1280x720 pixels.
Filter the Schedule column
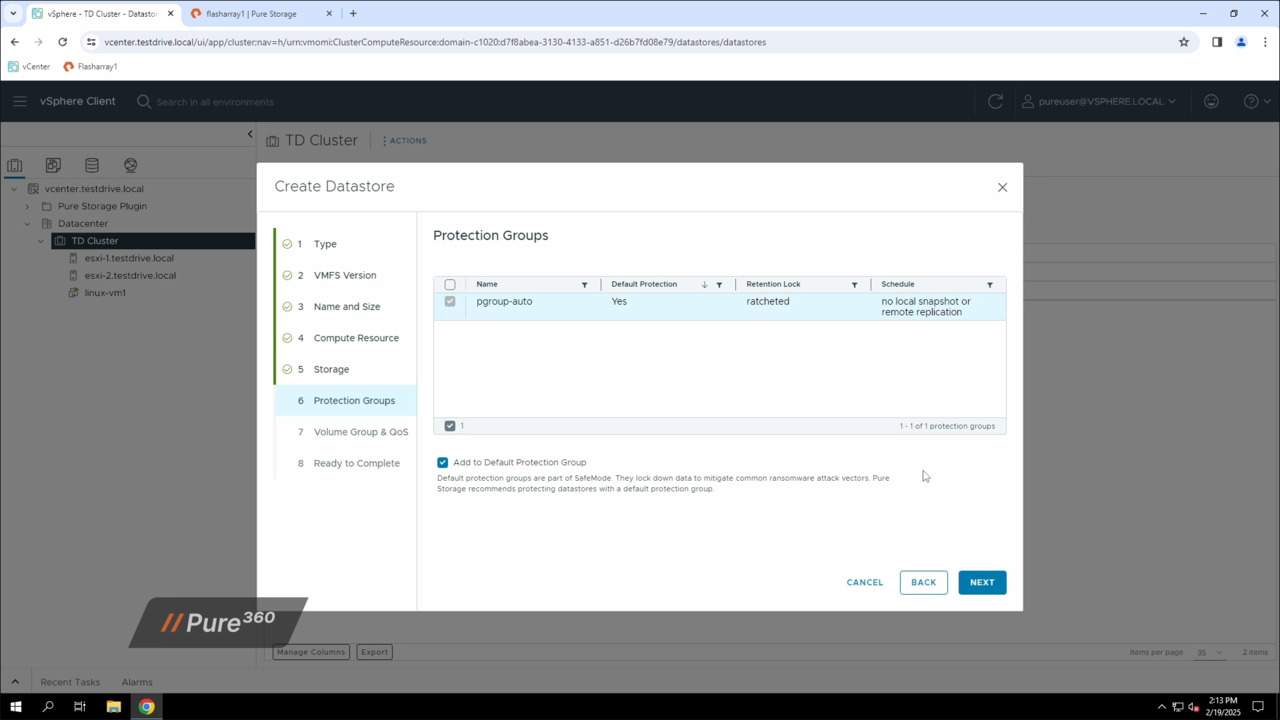coord(989,284)
